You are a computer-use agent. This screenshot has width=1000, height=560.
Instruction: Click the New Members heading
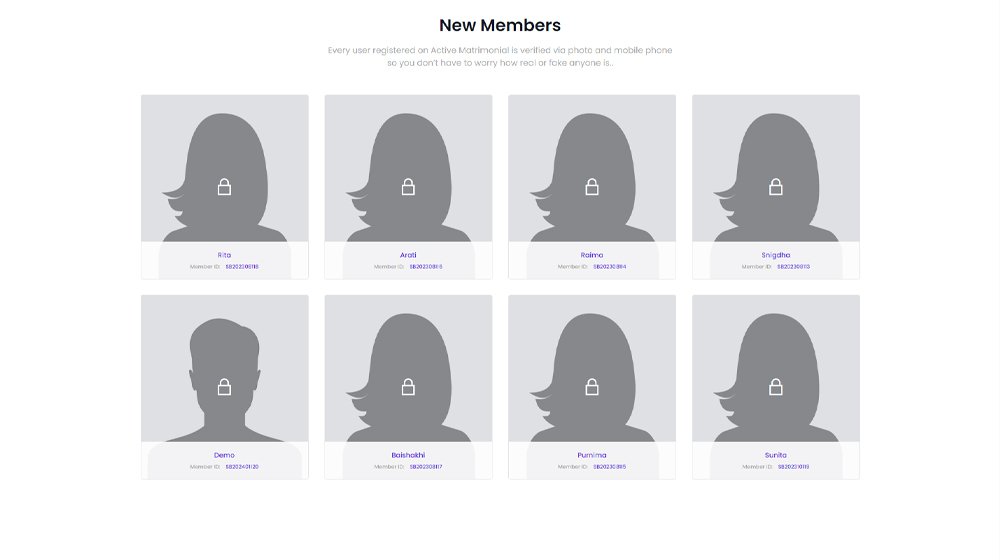(500, 25)
